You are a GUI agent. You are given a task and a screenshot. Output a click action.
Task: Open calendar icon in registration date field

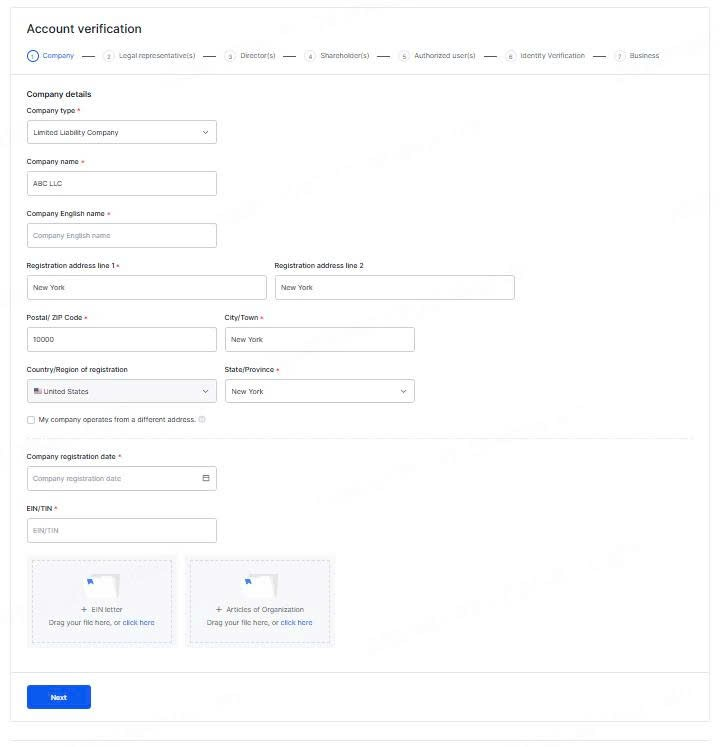click(x=206, y=478)
